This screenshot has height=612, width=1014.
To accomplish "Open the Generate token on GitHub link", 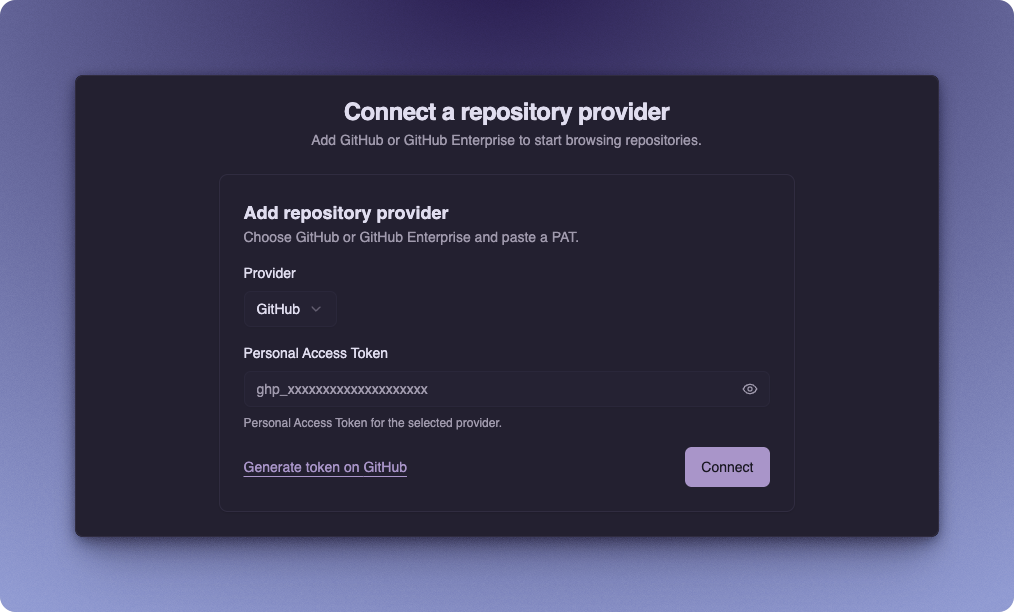I will (x=325, y=467).
